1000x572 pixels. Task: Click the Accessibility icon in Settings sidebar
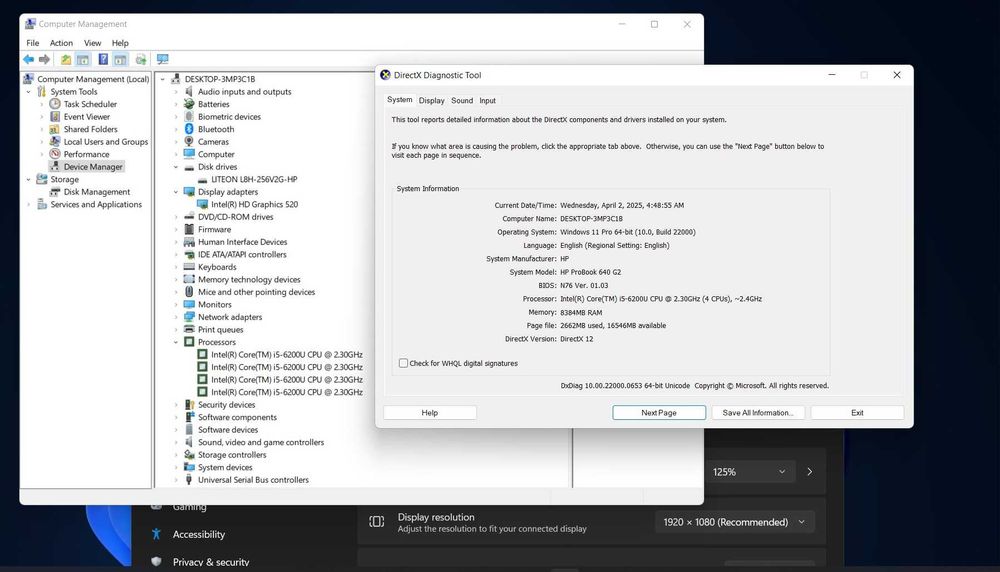tap(156, 534)
